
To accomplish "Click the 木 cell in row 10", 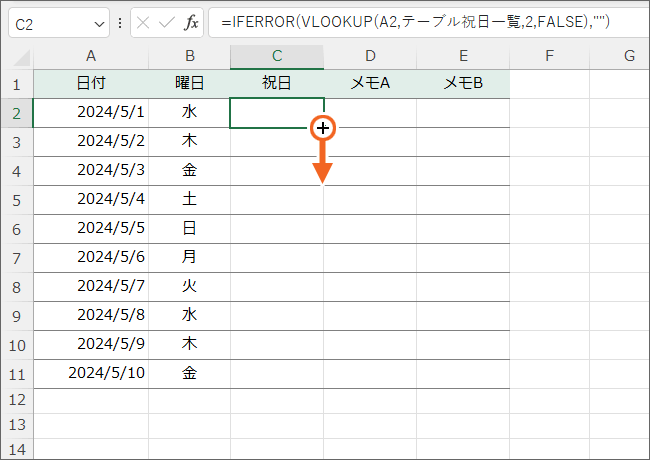I will [189, 345].
